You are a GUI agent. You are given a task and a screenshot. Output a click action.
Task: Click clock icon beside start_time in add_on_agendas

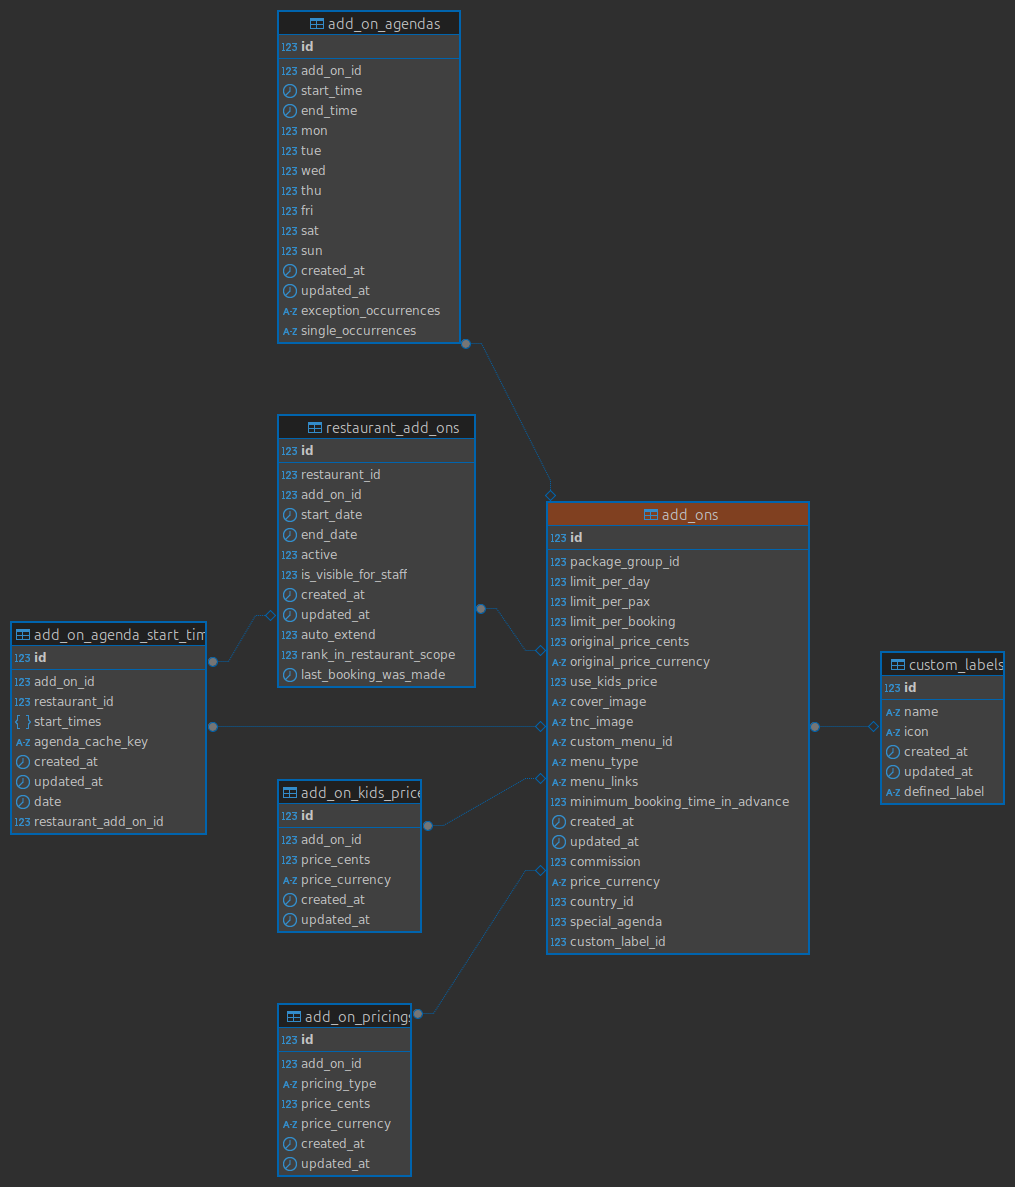(x=290, y=91)
